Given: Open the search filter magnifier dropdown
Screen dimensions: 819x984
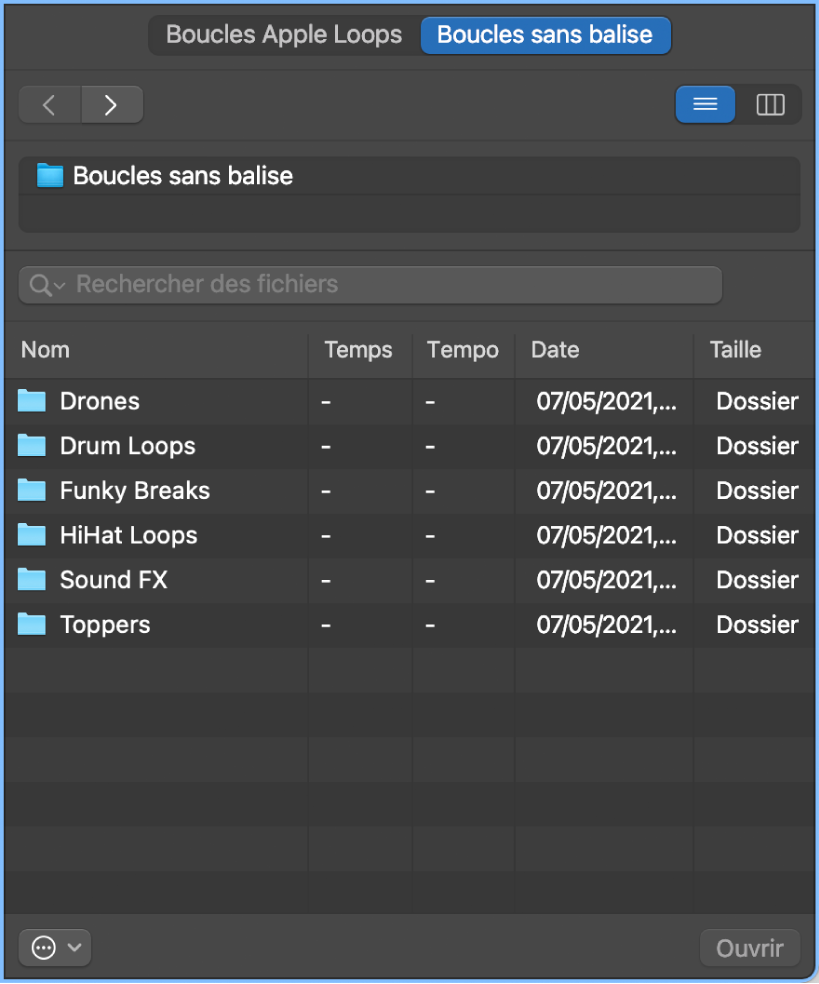Looking at the screenshot, I should [x=46, y=285].
